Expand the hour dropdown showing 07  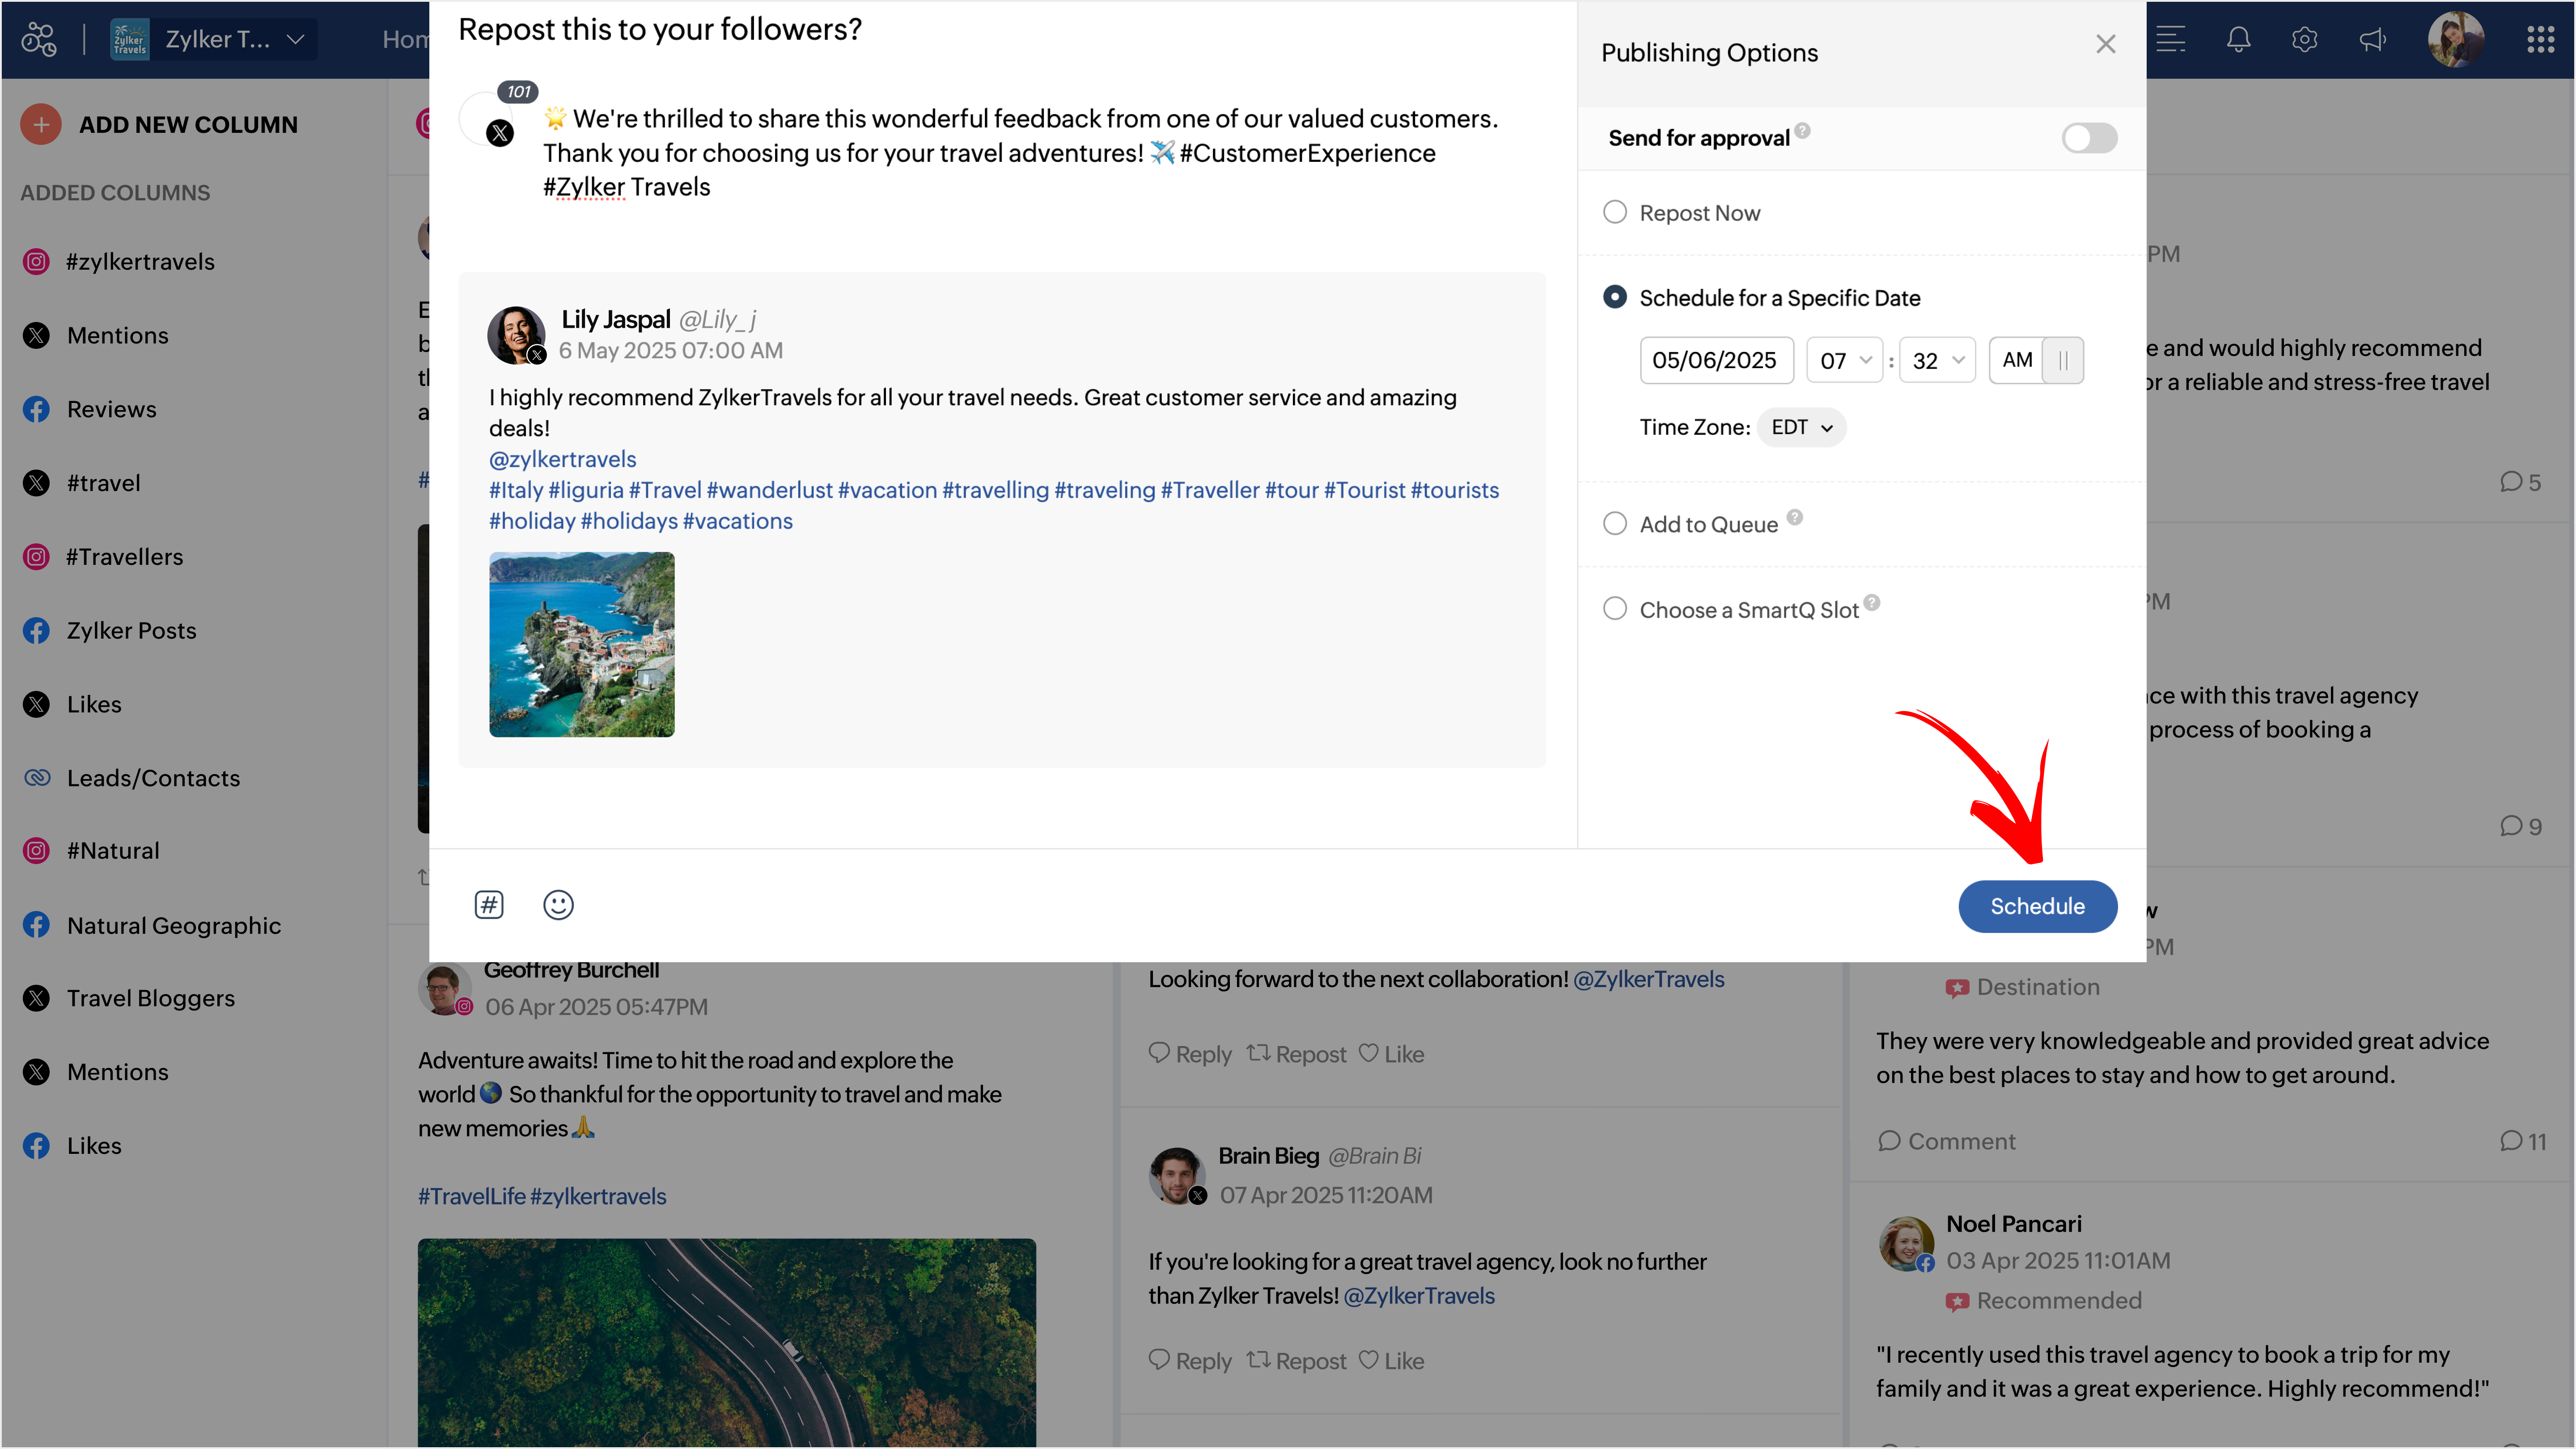(x=1844, y=360)
